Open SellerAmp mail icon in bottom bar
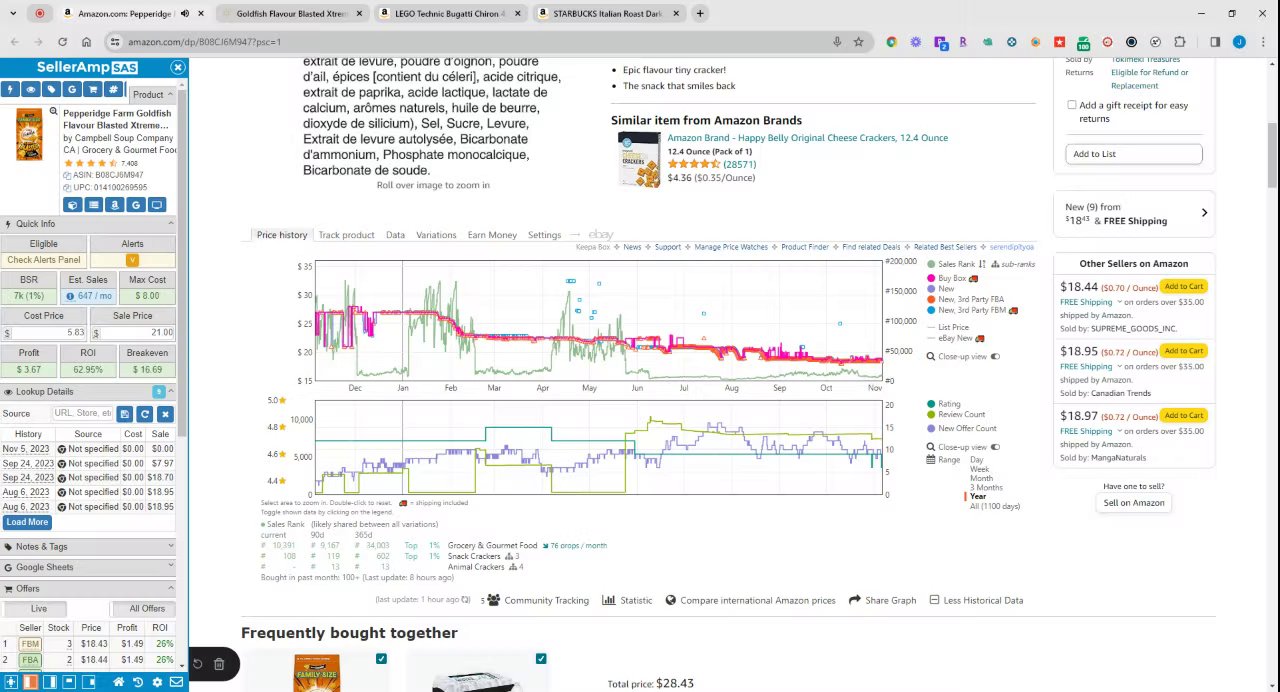Viewport: 1280px width, 692px height. point(176,682)
